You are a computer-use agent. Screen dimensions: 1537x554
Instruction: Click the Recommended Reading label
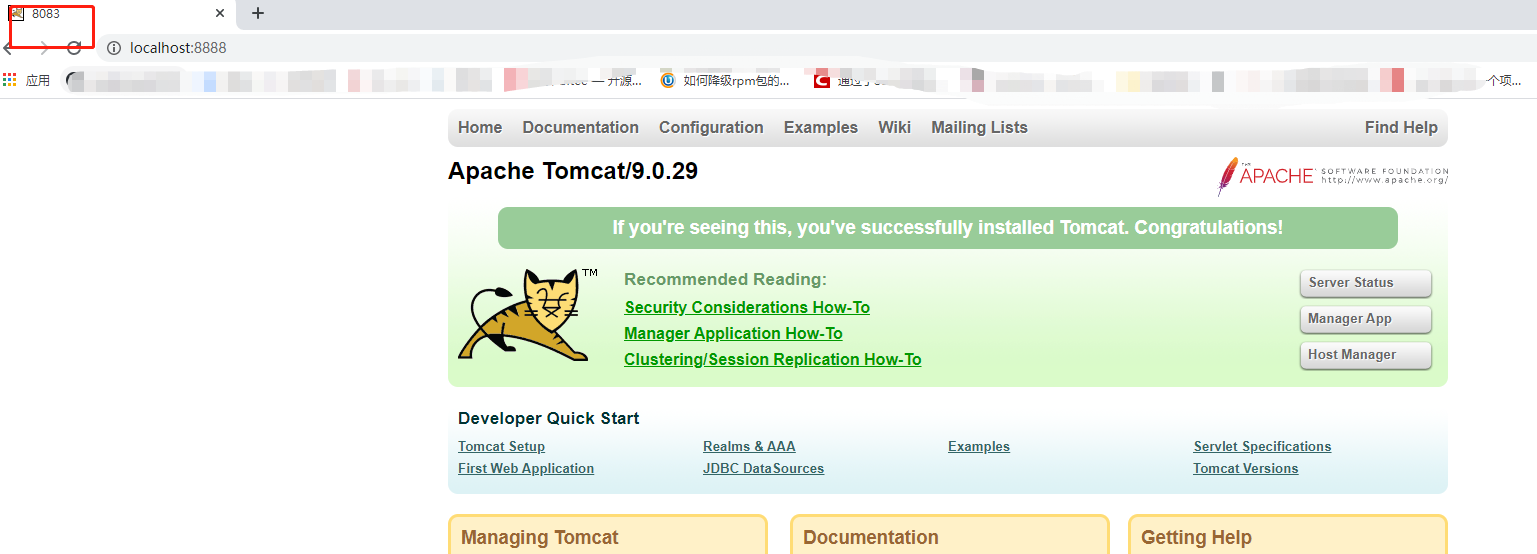(x=725, y=279)
